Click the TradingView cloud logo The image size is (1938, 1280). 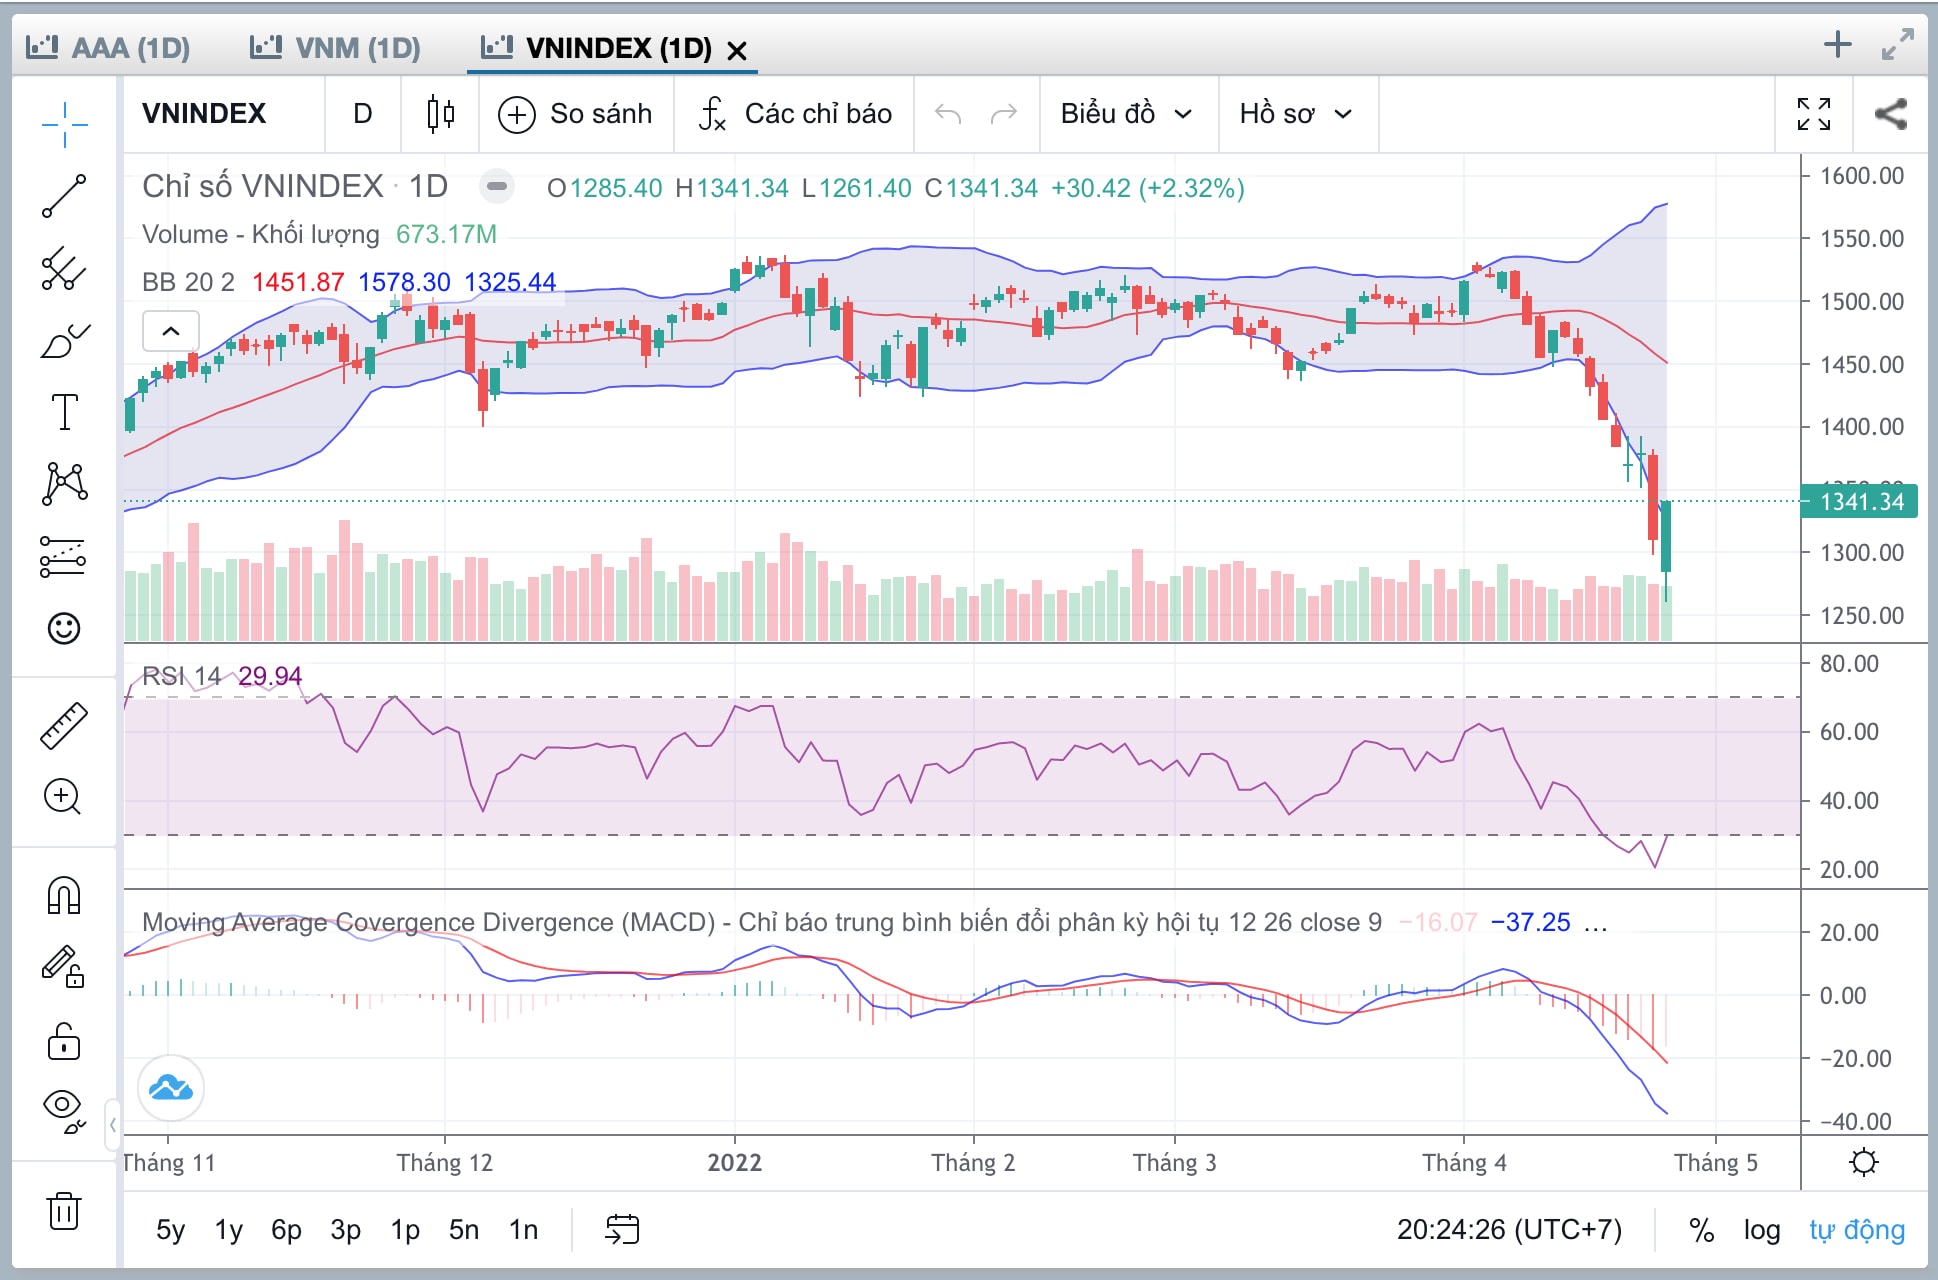pos(171,1088)
